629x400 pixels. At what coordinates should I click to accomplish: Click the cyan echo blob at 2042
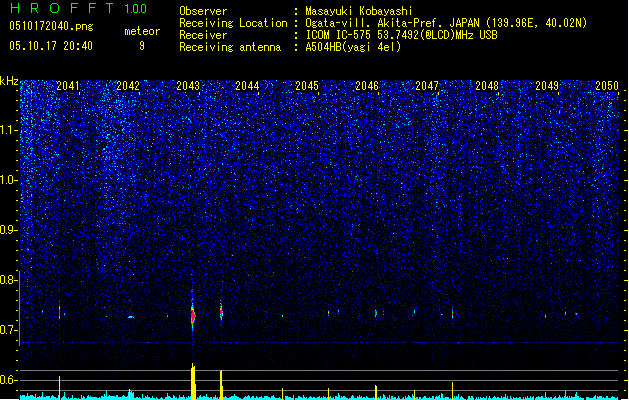pyautogui.click(x=131, y=317)
